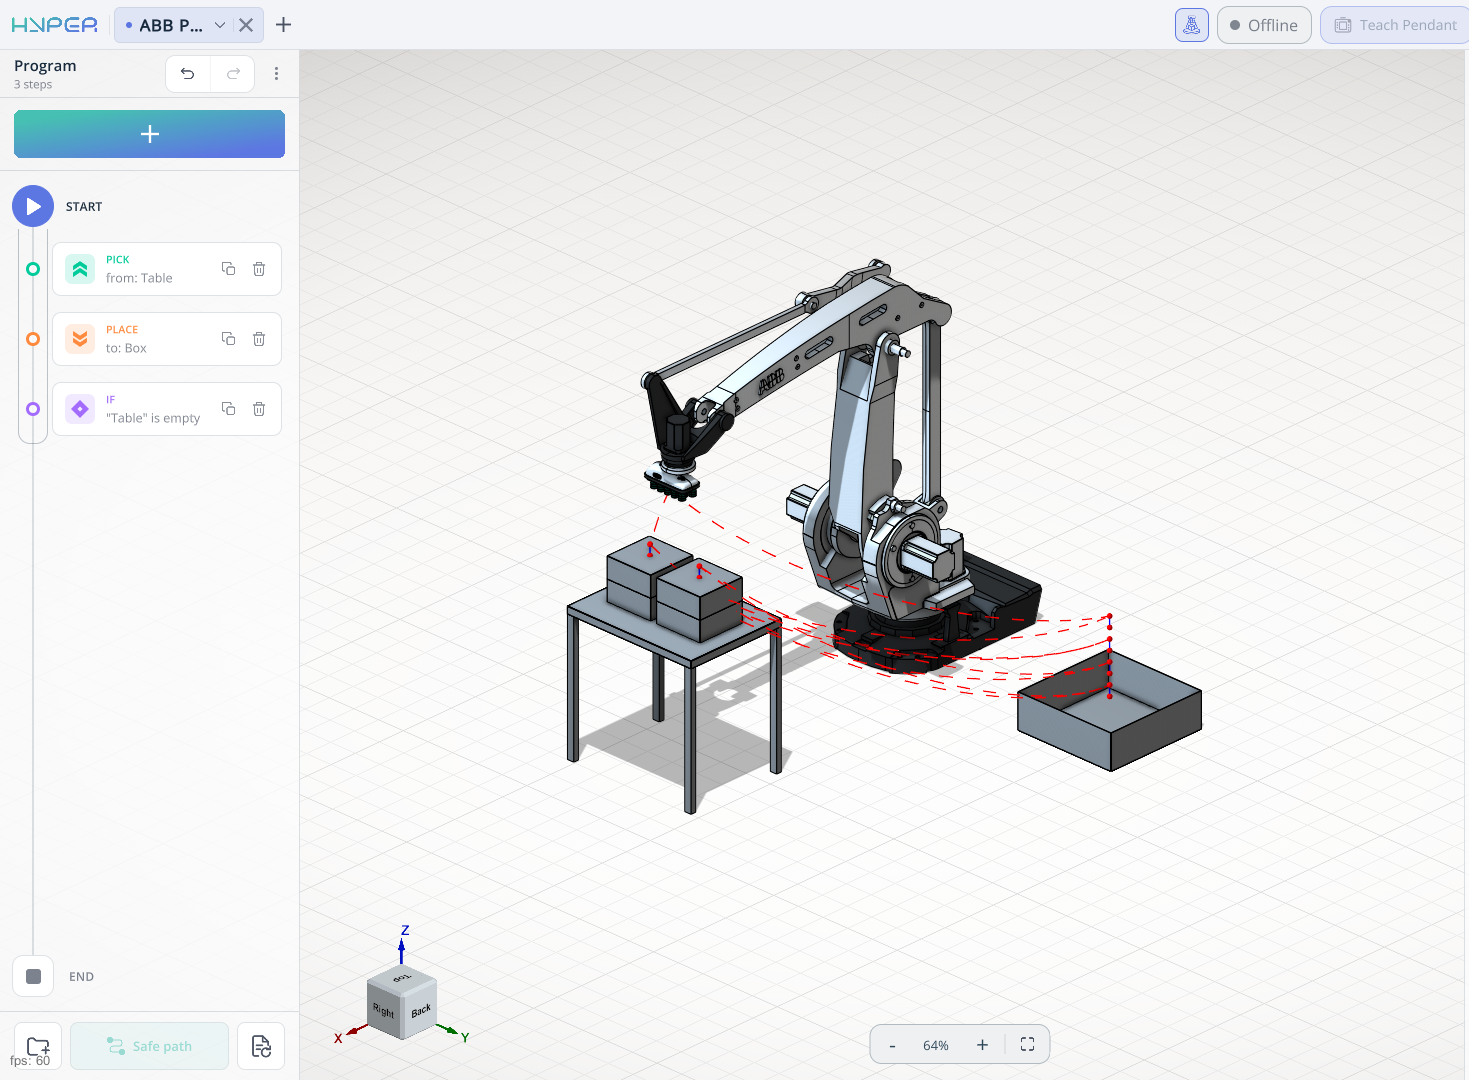Select the Top face of view cube
Screen dimensions: 1469x1080
[x=402, y=977]
